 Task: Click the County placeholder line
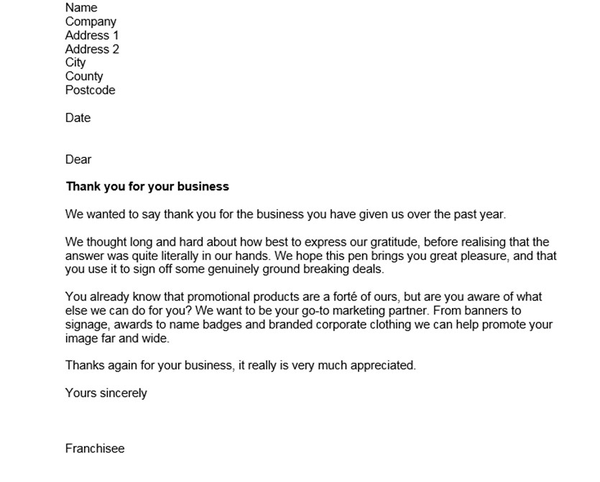(84, 76)
